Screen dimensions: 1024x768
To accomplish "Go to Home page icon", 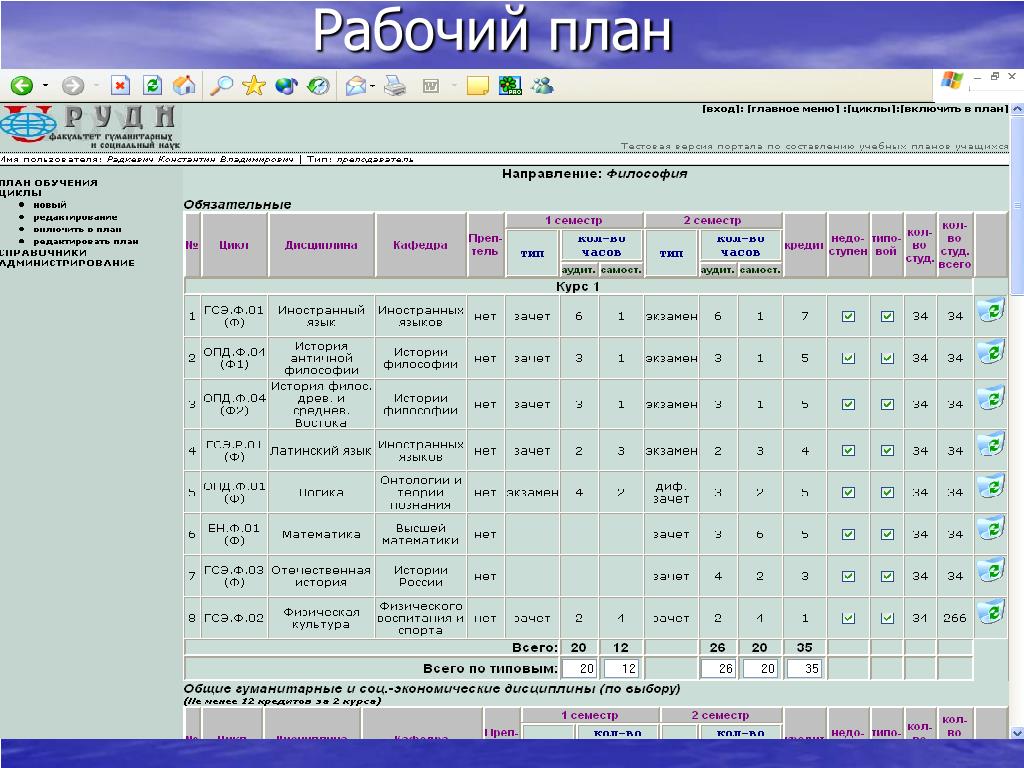I will pyautogui.click(x=184, y=86).
